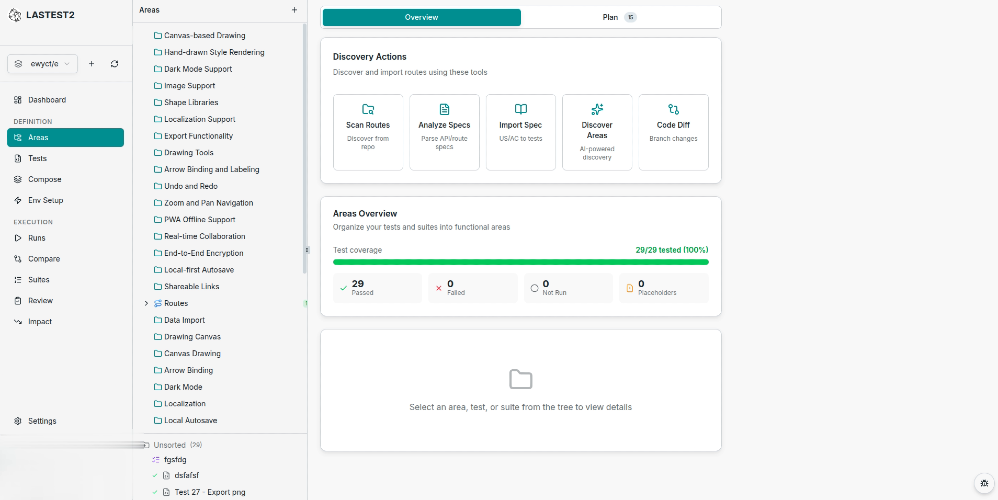
Task: Open Compare in the sidebar
Action: 66,259
